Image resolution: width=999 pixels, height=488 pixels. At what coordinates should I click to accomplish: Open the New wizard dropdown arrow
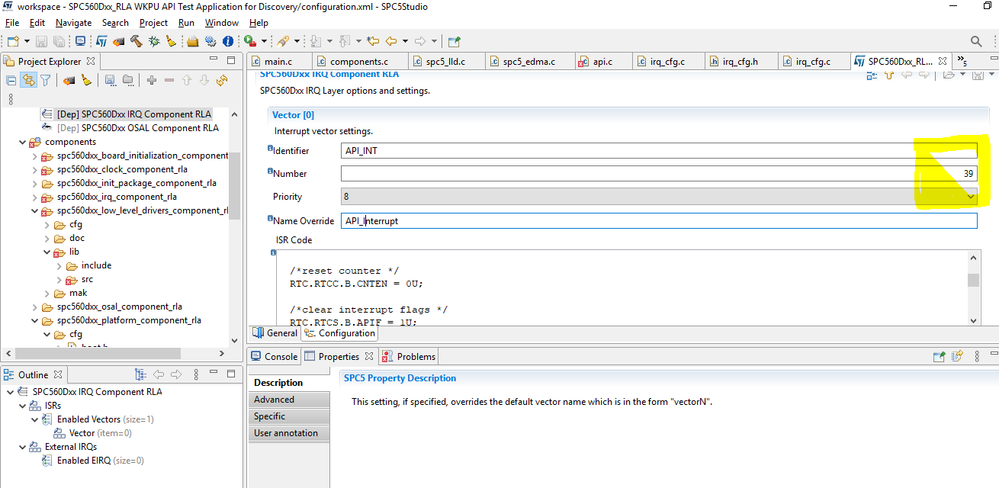[x=27, y=41]
